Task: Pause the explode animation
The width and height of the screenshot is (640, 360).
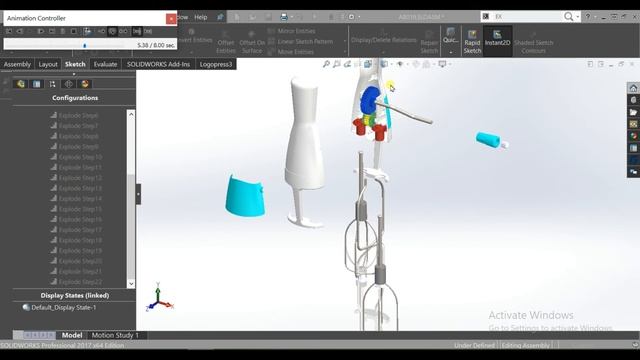Action: (62, 31)
